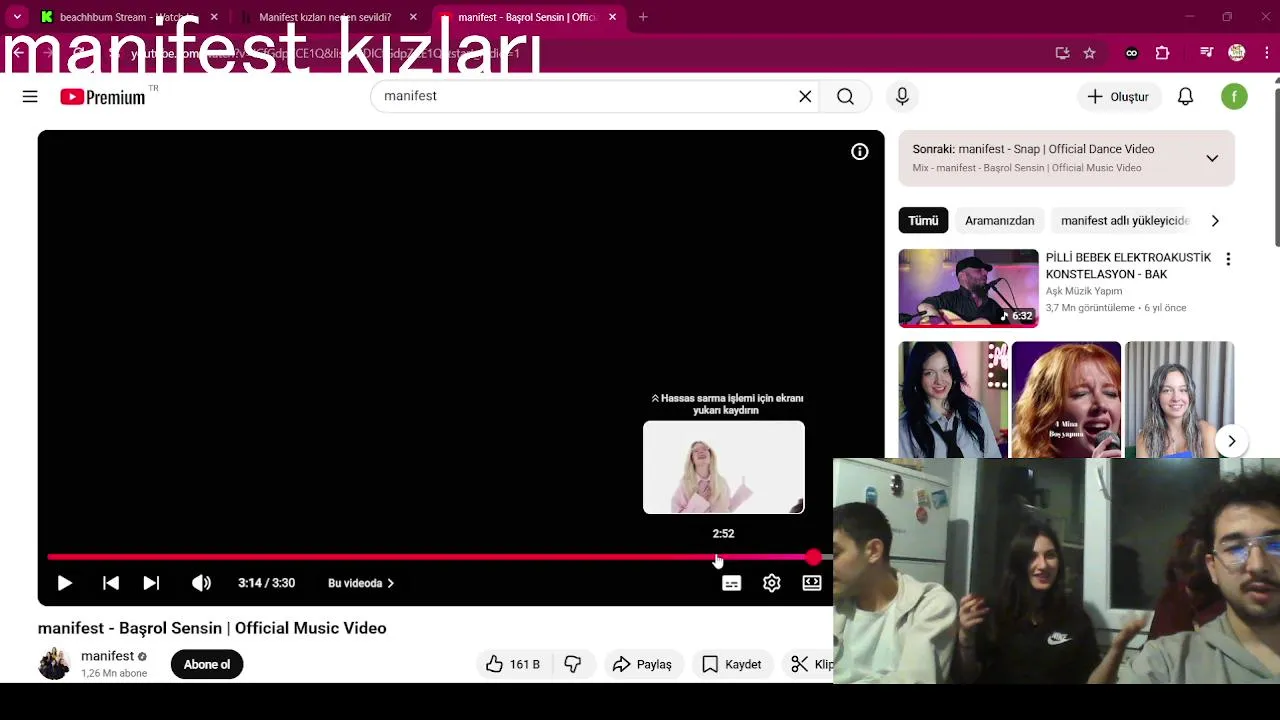Open PİLLİ BEBEK ELEKTROAKUSTİK title
Screen dimensions: 1280x720
1128,265
